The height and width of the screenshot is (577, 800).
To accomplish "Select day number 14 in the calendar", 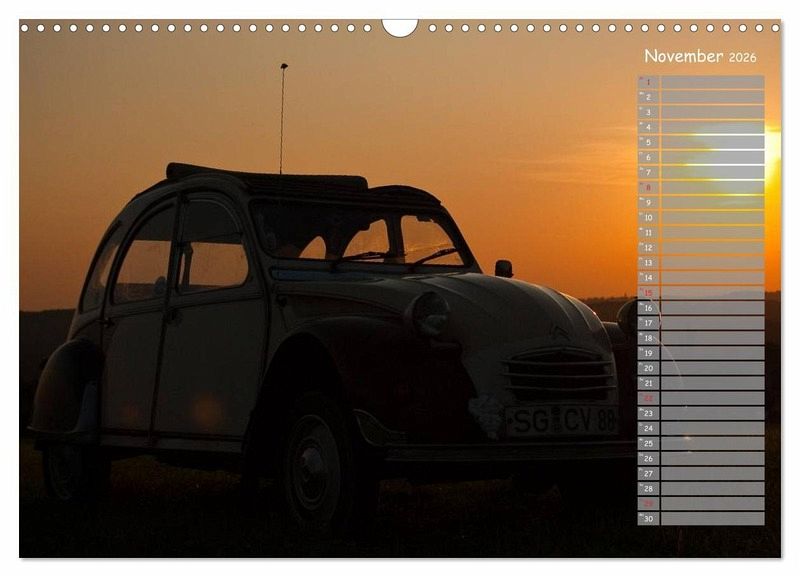I will click(x=648, y=278).
